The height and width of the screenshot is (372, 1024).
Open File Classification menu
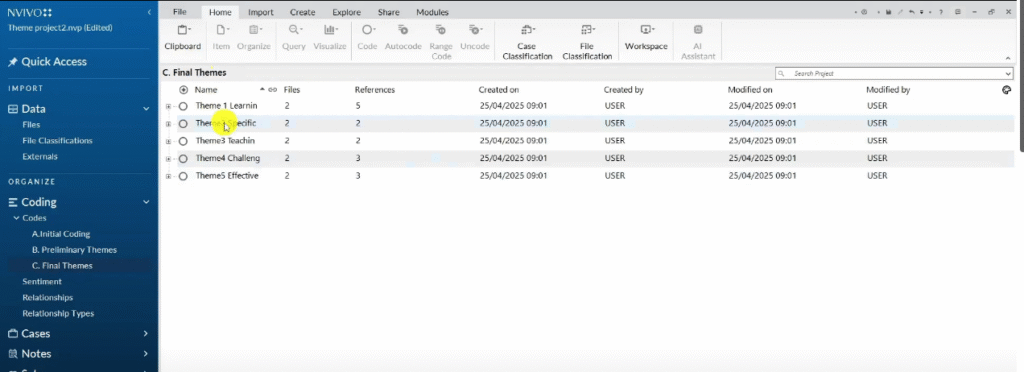coord(587,42)
